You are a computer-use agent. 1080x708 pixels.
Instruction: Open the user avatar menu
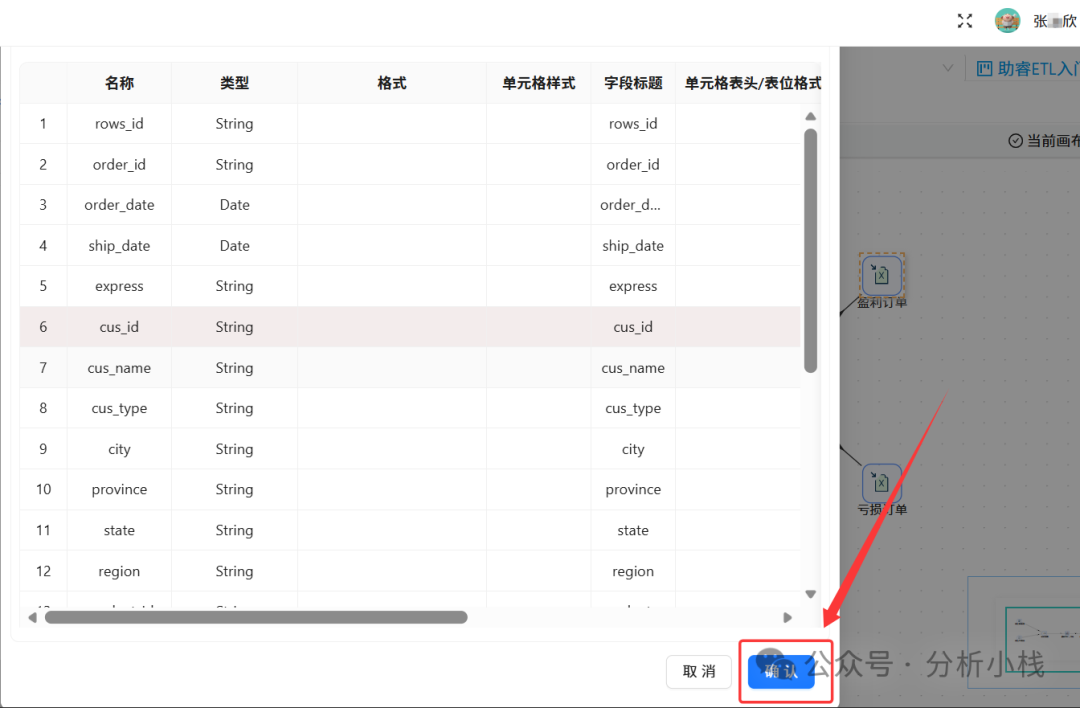1007,21
